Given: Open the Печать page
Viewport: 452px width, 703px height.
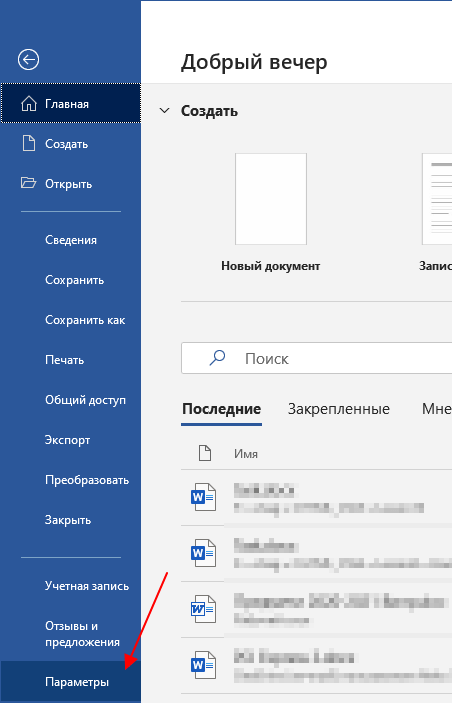Looking at the screenshot, I should tap(70, 360).
